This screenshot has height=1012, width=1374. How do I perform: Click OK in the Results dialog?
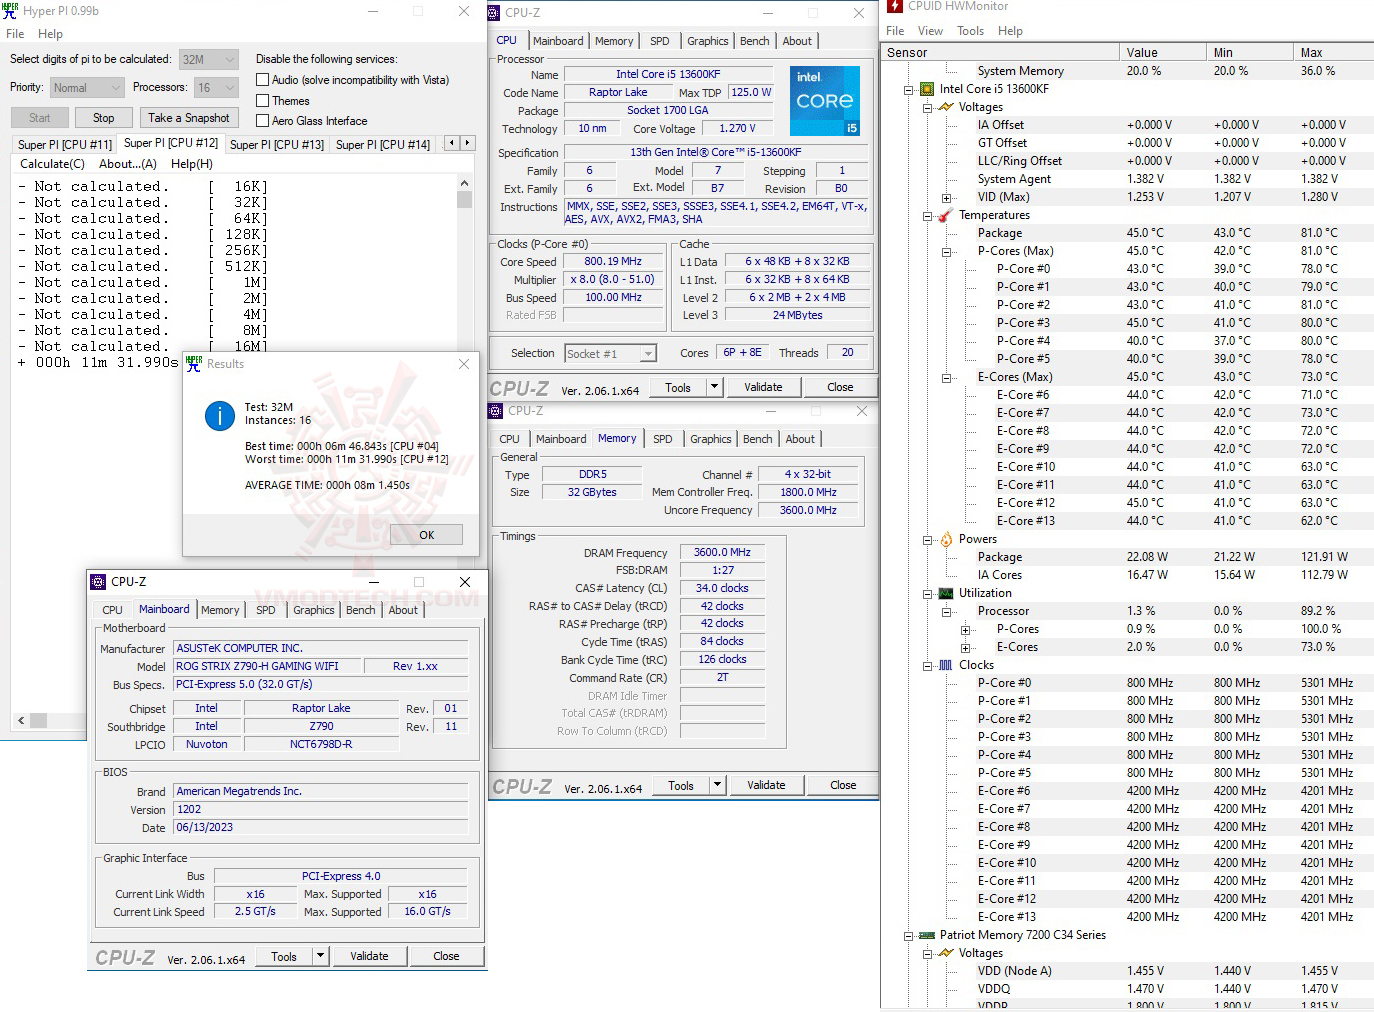[x=427, y=535]
